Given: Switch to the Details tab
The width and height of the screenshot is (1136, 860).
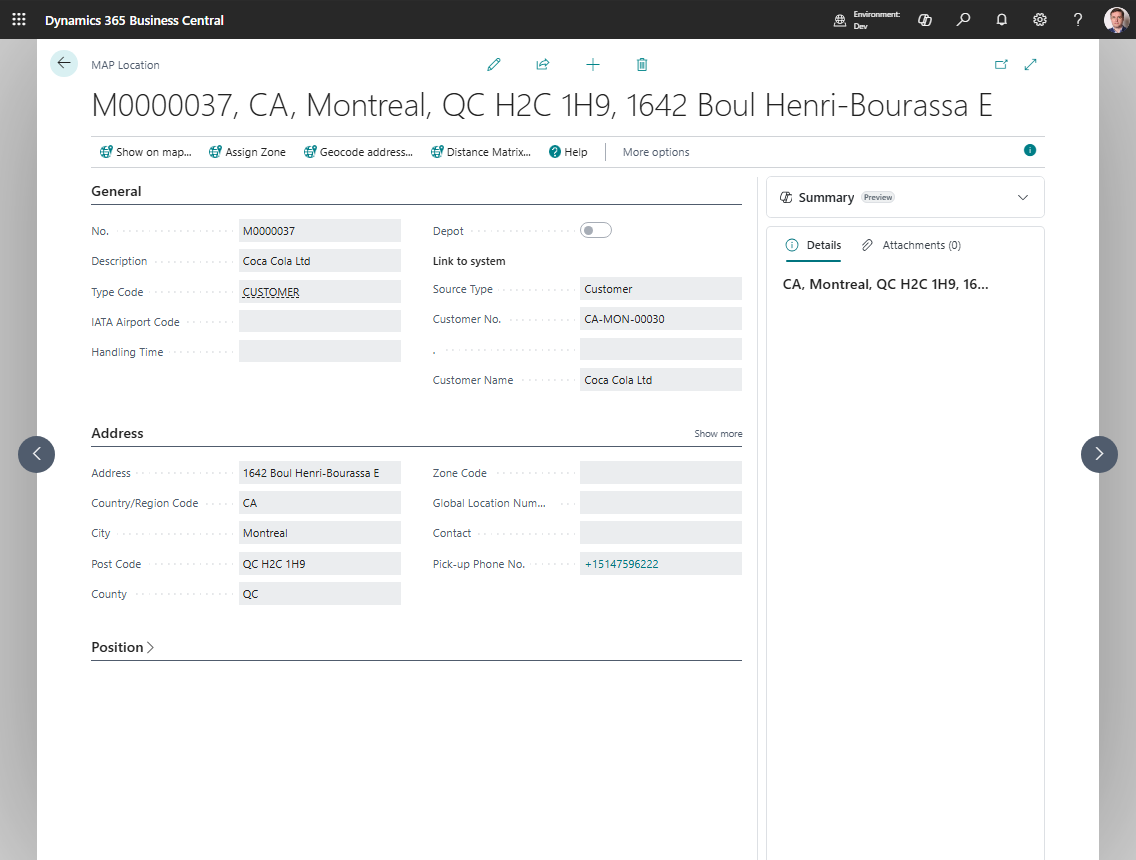Looking at the screenshot, I should pyautogui.click(x=814, y=245).
